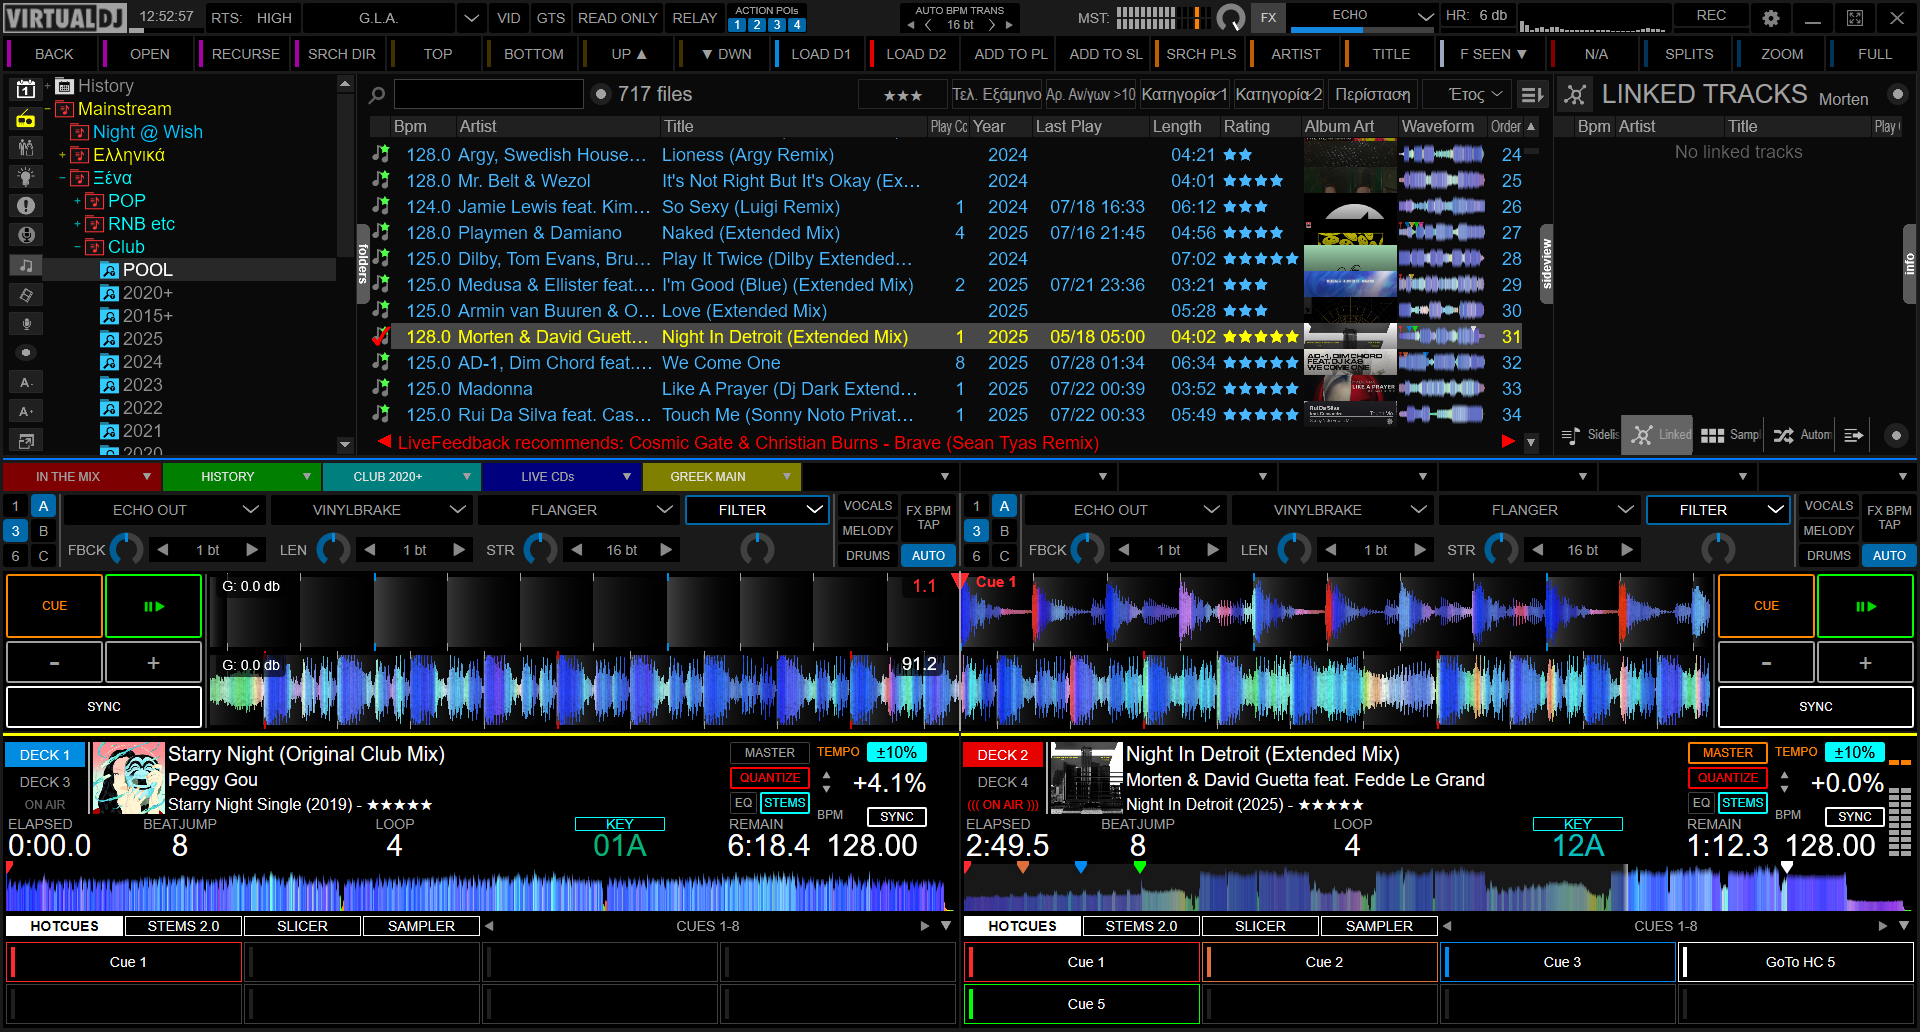Toggle STEMS on Deck 2

tap(1742, 802)
